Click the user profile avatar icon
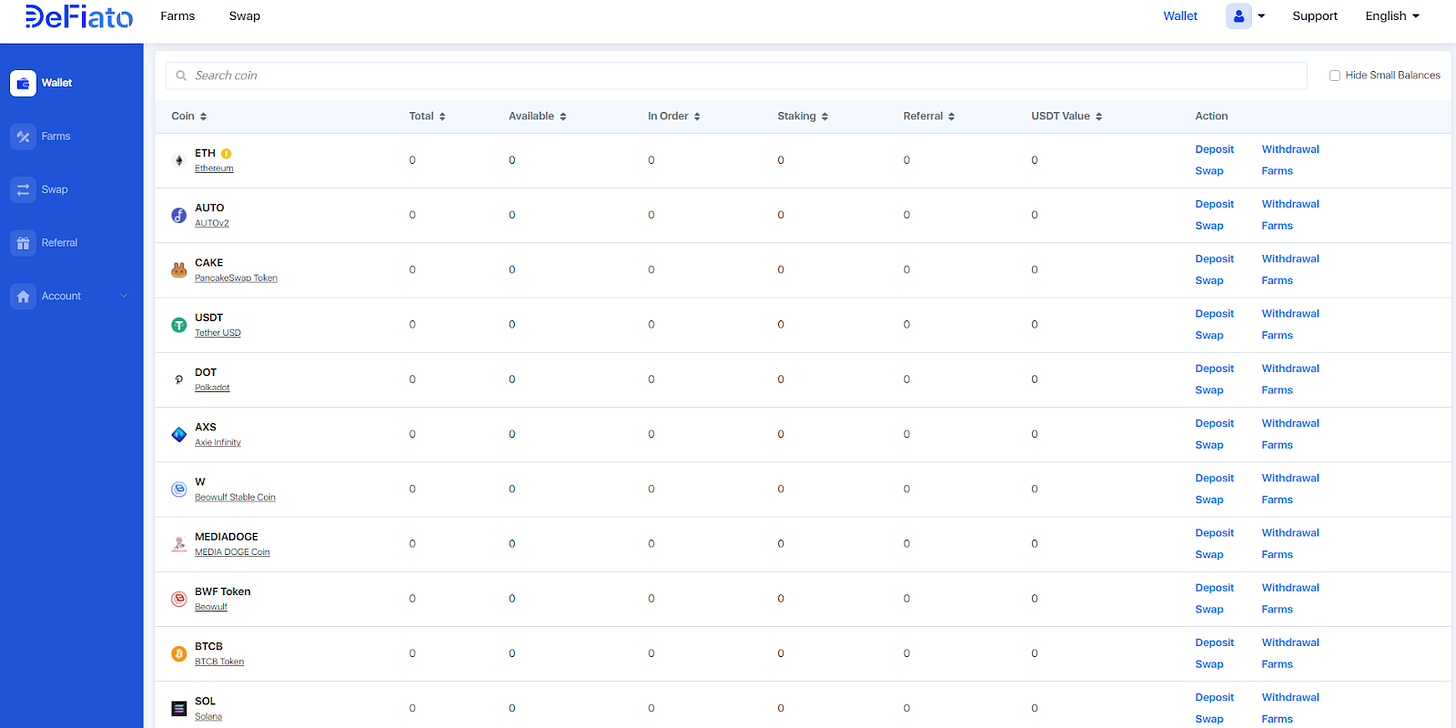 pyautogui.click(x=1238, y=16)
